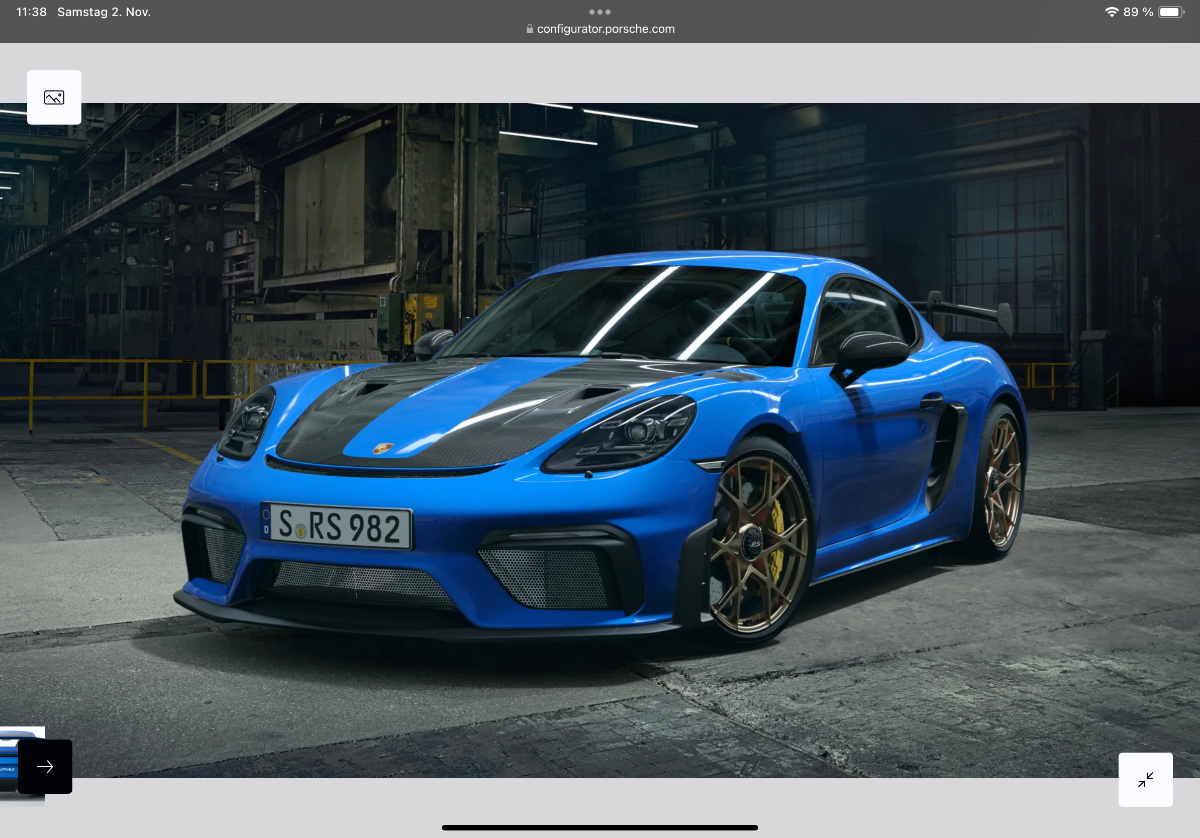Image resolution: width=1200 pixels, height=838 pixels.
Task: Click the Porsche crest on the hood
Action: tap(383, 448)
